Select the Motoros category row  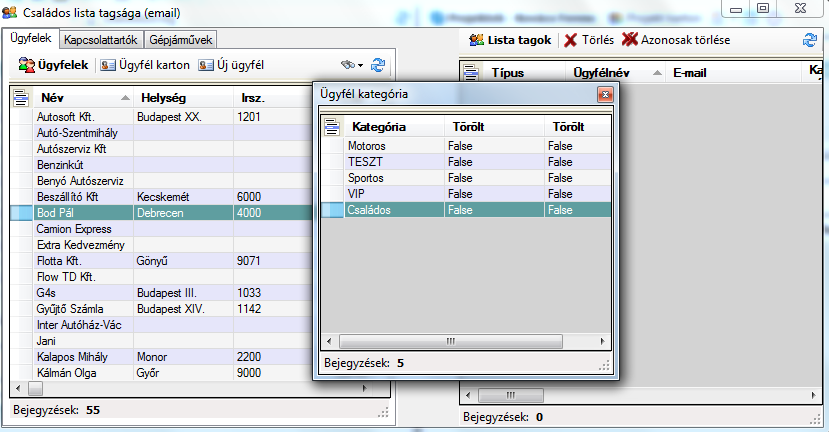point(466,146)
